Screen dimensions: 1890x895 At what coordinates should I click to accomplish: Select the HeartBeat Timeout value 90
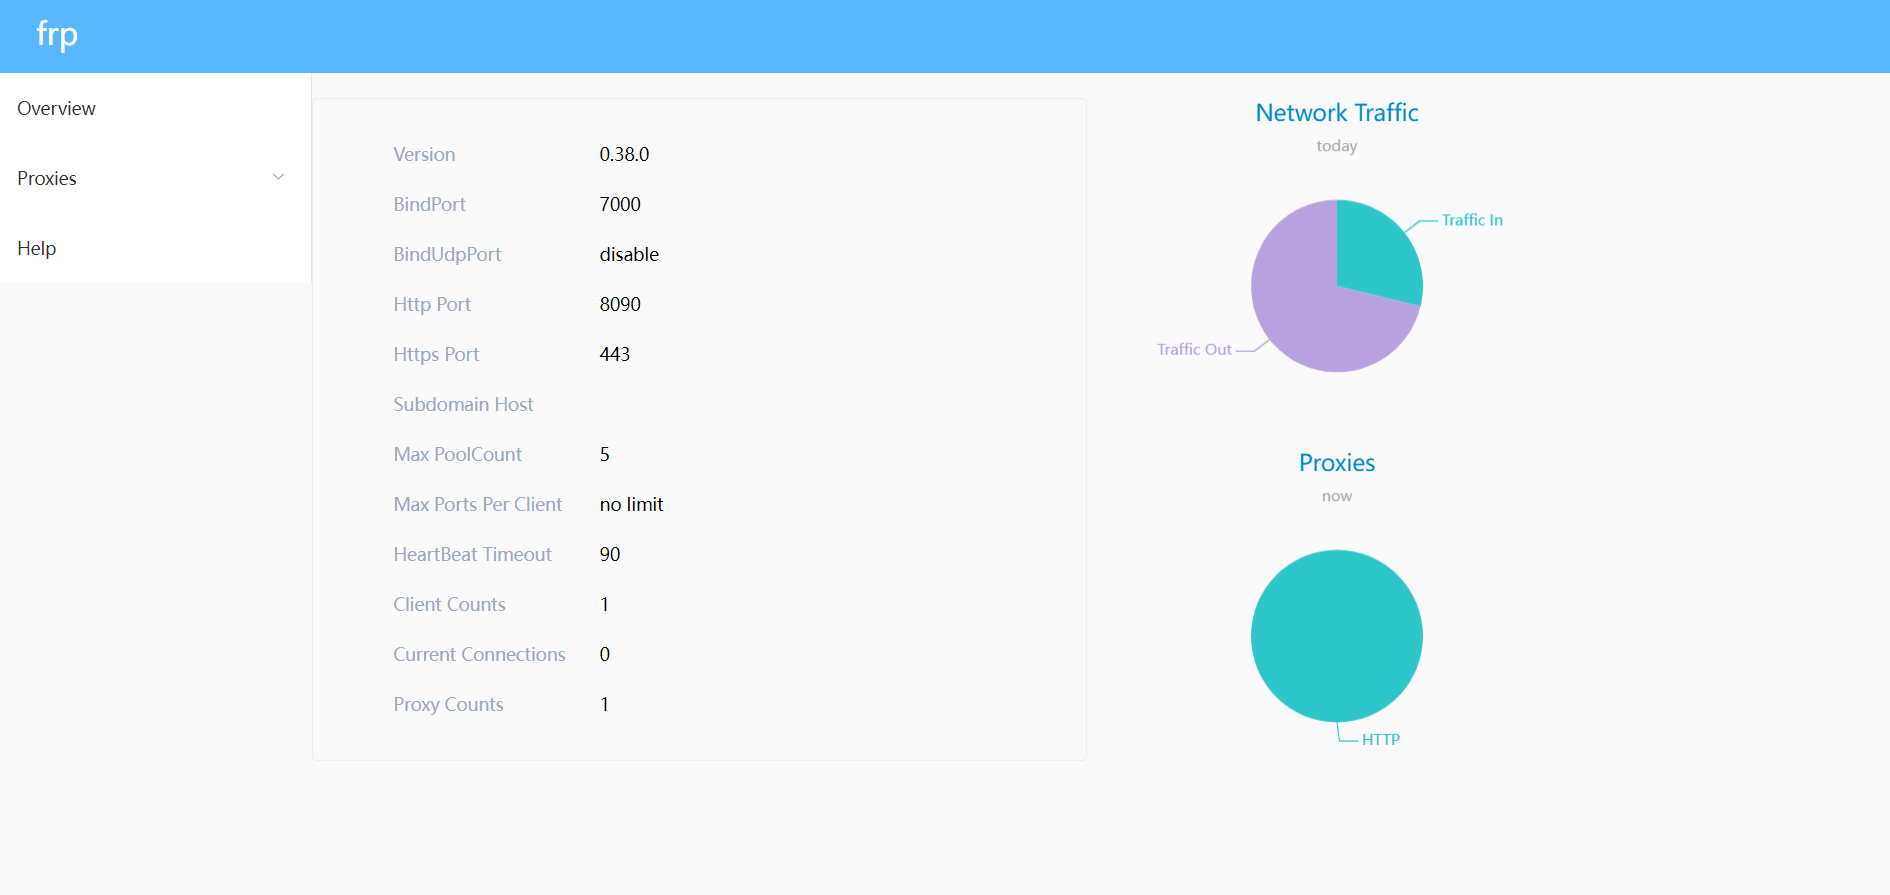coord(610,554)
